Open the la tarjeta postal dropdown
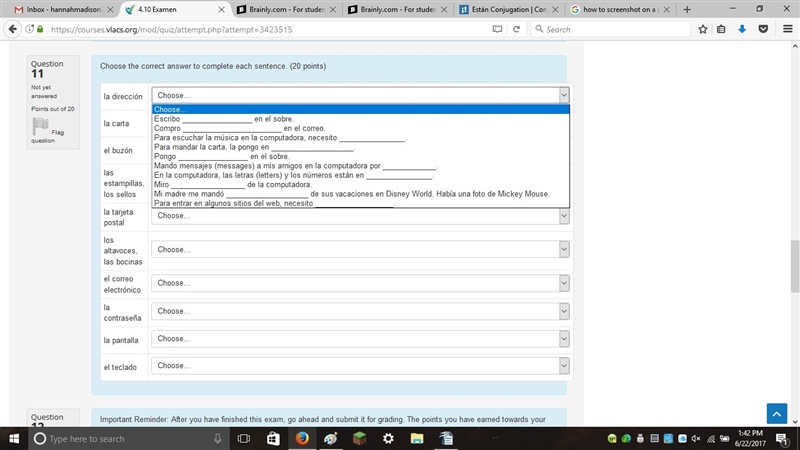The height and width of the screenshot is (450, 800). (x=360, y=216)
